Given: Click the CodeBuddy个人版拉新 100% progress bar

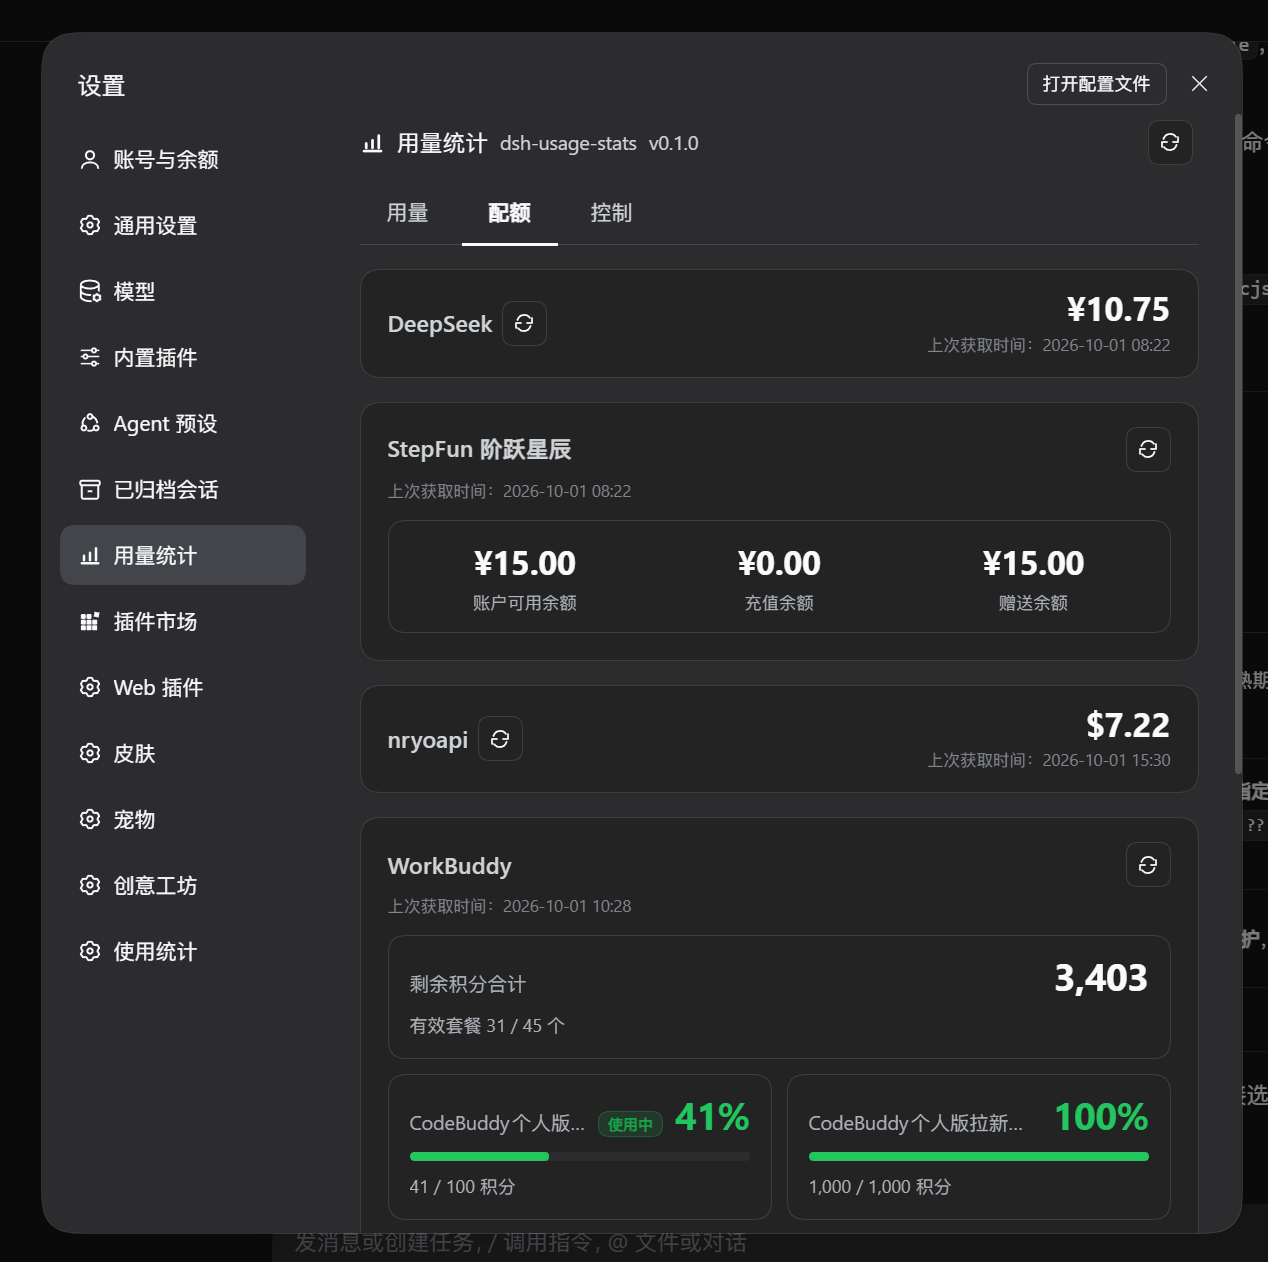Looking at the screenshot, I should click(x=979, y=1156).
